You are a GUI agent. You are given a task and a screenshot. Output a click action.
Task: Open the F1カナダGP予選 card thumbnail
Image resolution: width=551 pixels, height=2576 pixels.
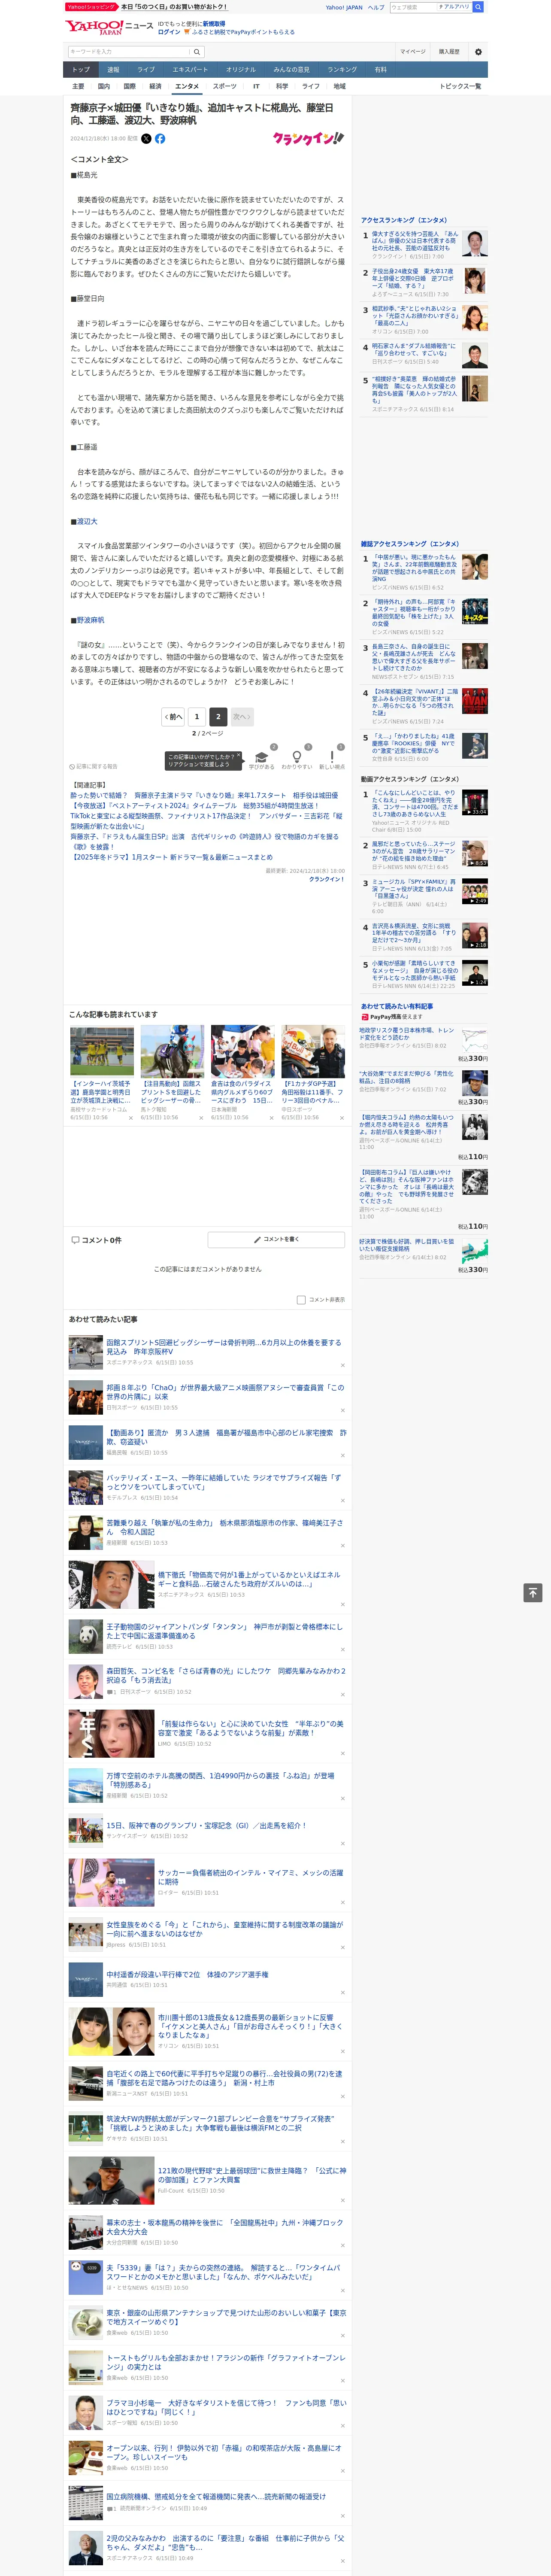coord(313,1051)
